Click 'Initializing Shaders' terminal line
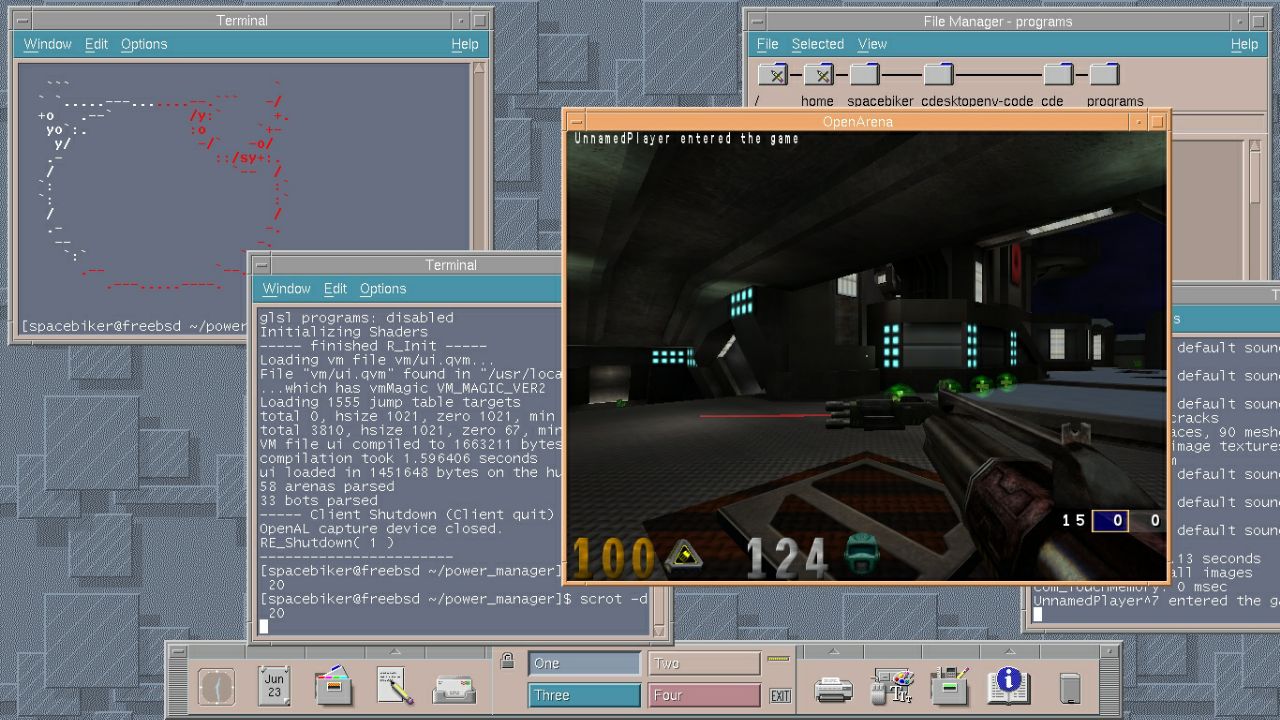The image size is (1280, 720). pyautogui.click(x=343, y=331)
